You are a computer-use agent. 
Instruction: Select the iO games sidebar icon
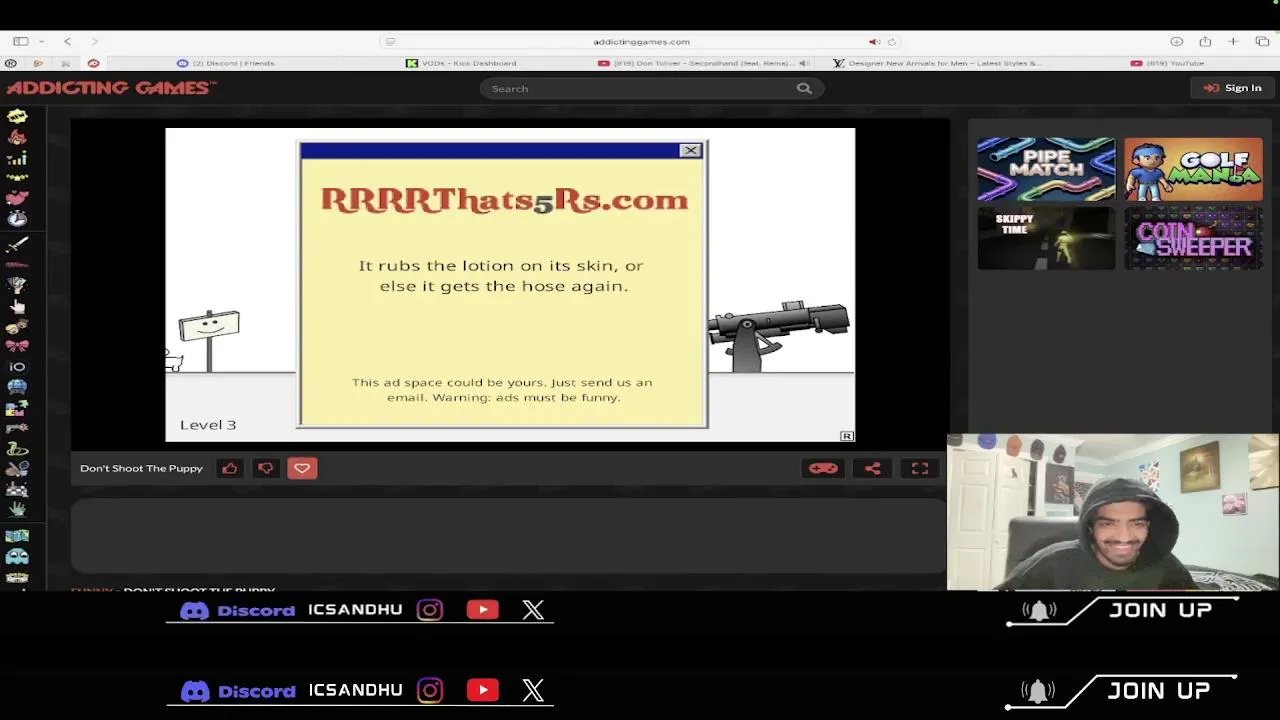point(17,367)
